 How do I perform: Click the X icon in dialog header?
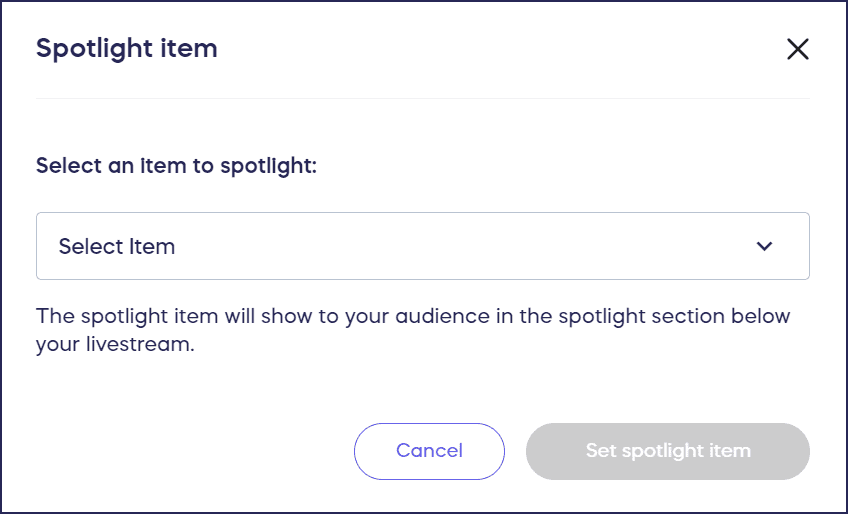click(x=797, y=49)
